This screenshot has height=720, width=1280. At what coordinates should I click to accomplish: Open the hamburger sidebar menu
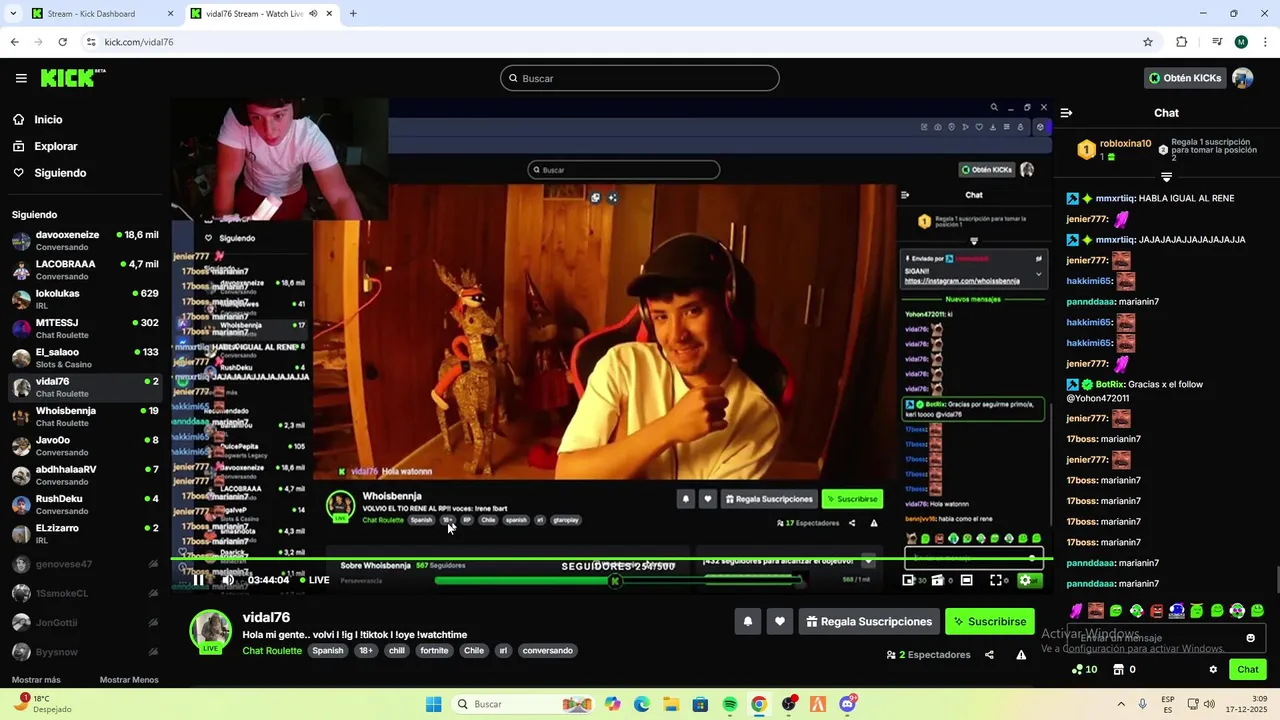pyautogui.click(x=21, y=78)
